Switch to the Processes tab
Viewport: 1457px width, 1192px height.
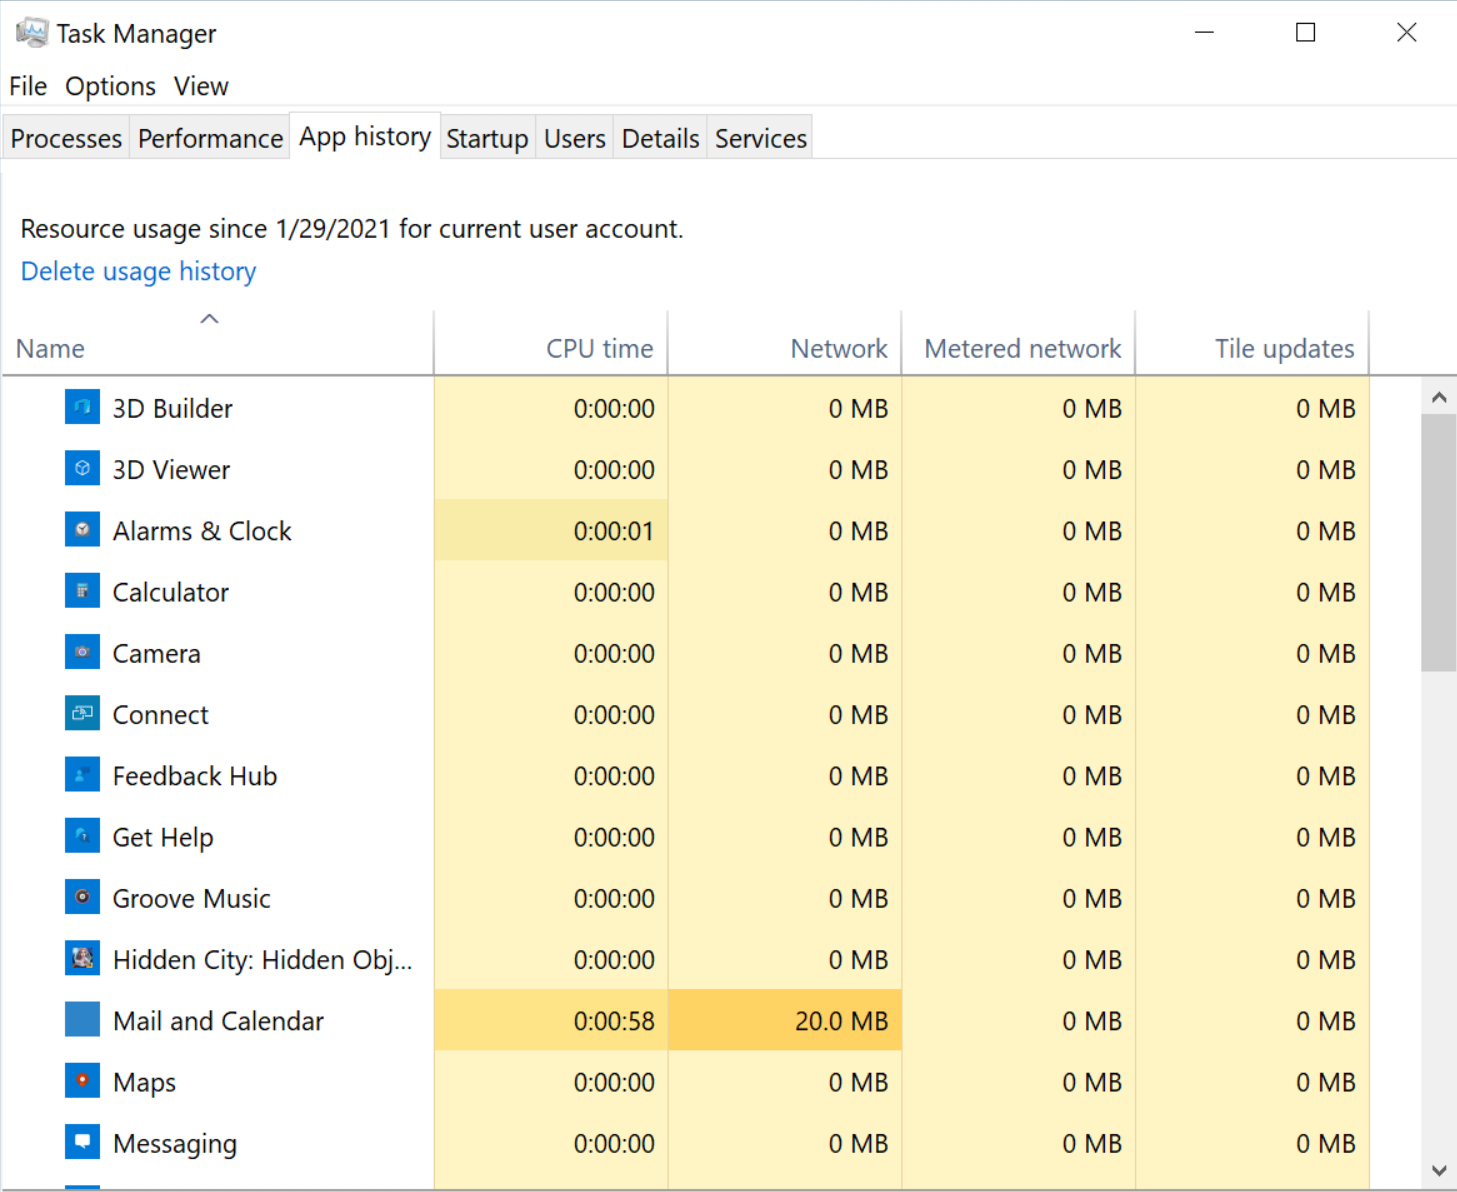point(66,138)
